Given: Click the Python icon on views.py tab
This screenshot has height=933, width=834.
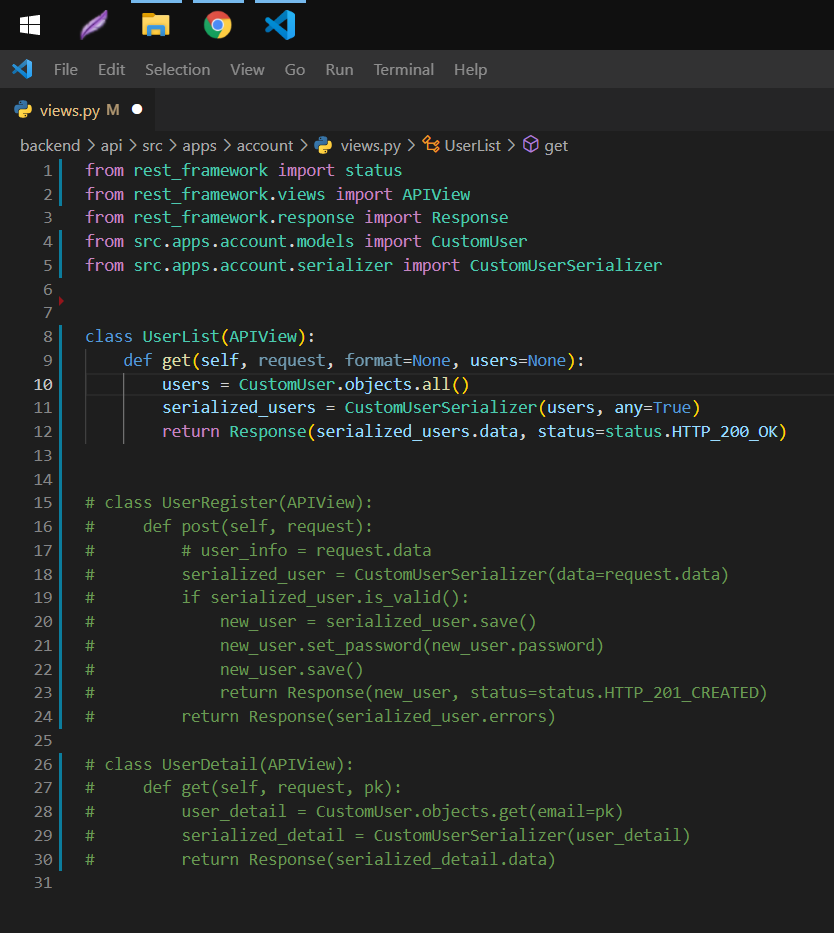Looking at the screenshot, I should [x=22, y=110].
